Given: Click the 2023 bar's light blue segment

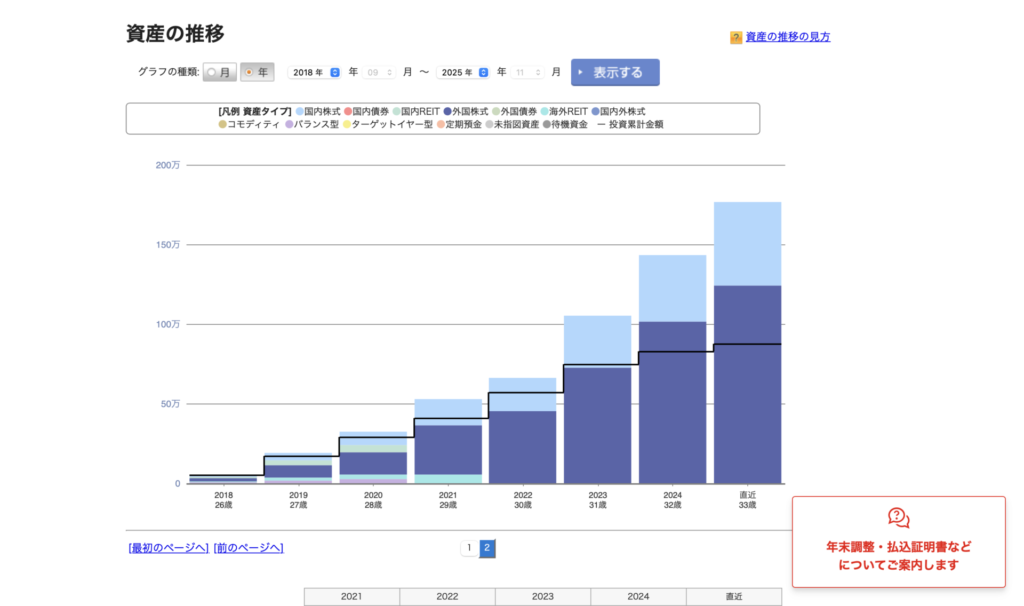Looking at the screenshot, I should coord(597,340).
